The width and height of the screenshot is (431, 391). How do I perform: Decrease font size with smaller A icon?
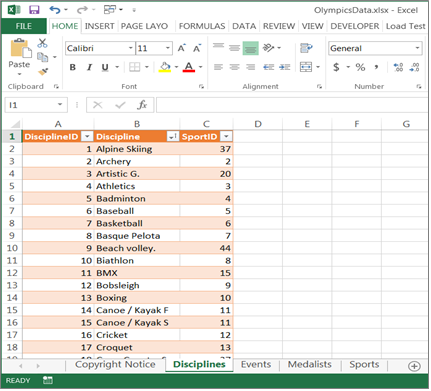click(x=197, y=48)
